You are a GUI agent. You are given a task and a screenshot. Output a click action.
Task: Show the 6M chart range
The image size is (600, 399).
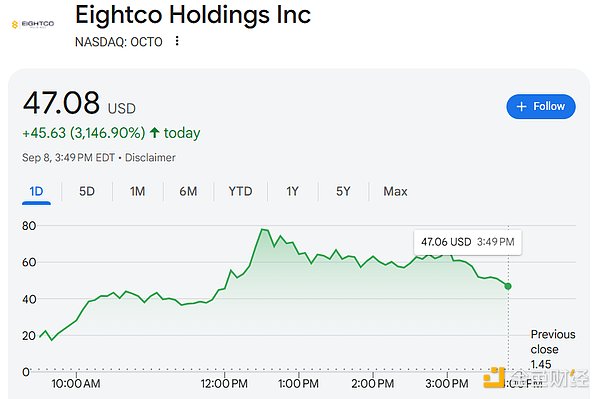coord(188,191)
